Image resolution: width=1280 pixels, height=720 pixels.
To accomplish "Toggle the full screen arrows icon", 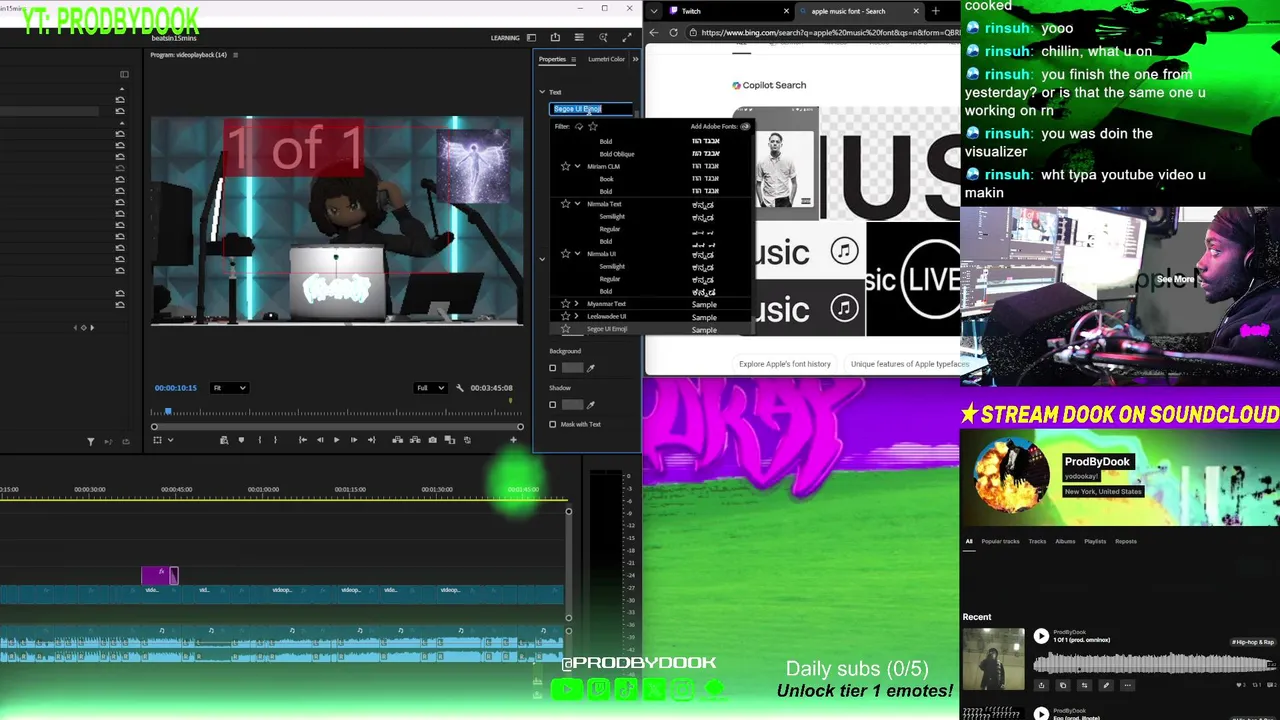I will click(x=627, y=38).
